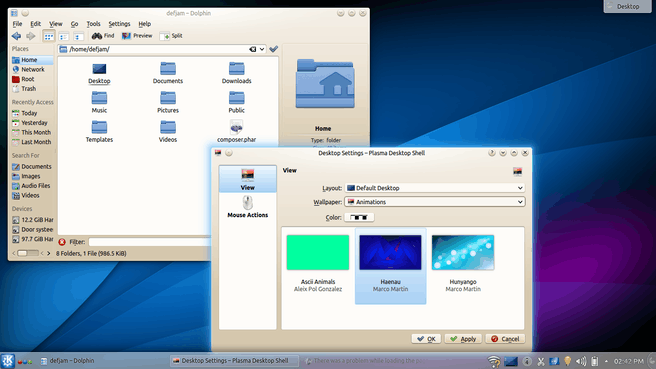This screenshot has width=656, height=369.
Task: Search for Audio Files in Places panel
Action: [32, 186]
